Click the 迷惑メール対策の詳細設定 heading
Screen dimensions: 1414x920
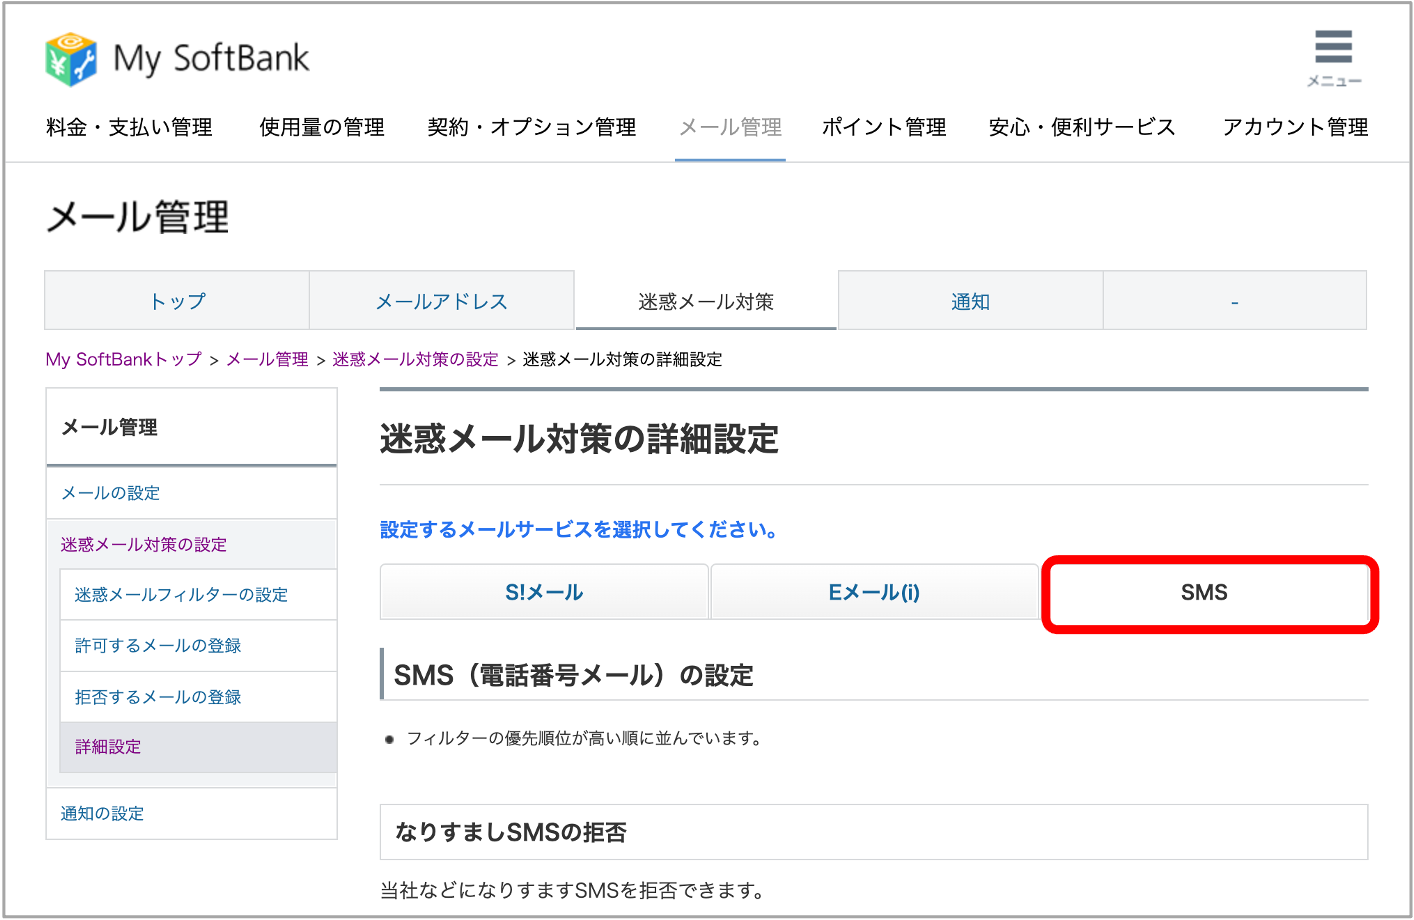[x=579, y=439]
